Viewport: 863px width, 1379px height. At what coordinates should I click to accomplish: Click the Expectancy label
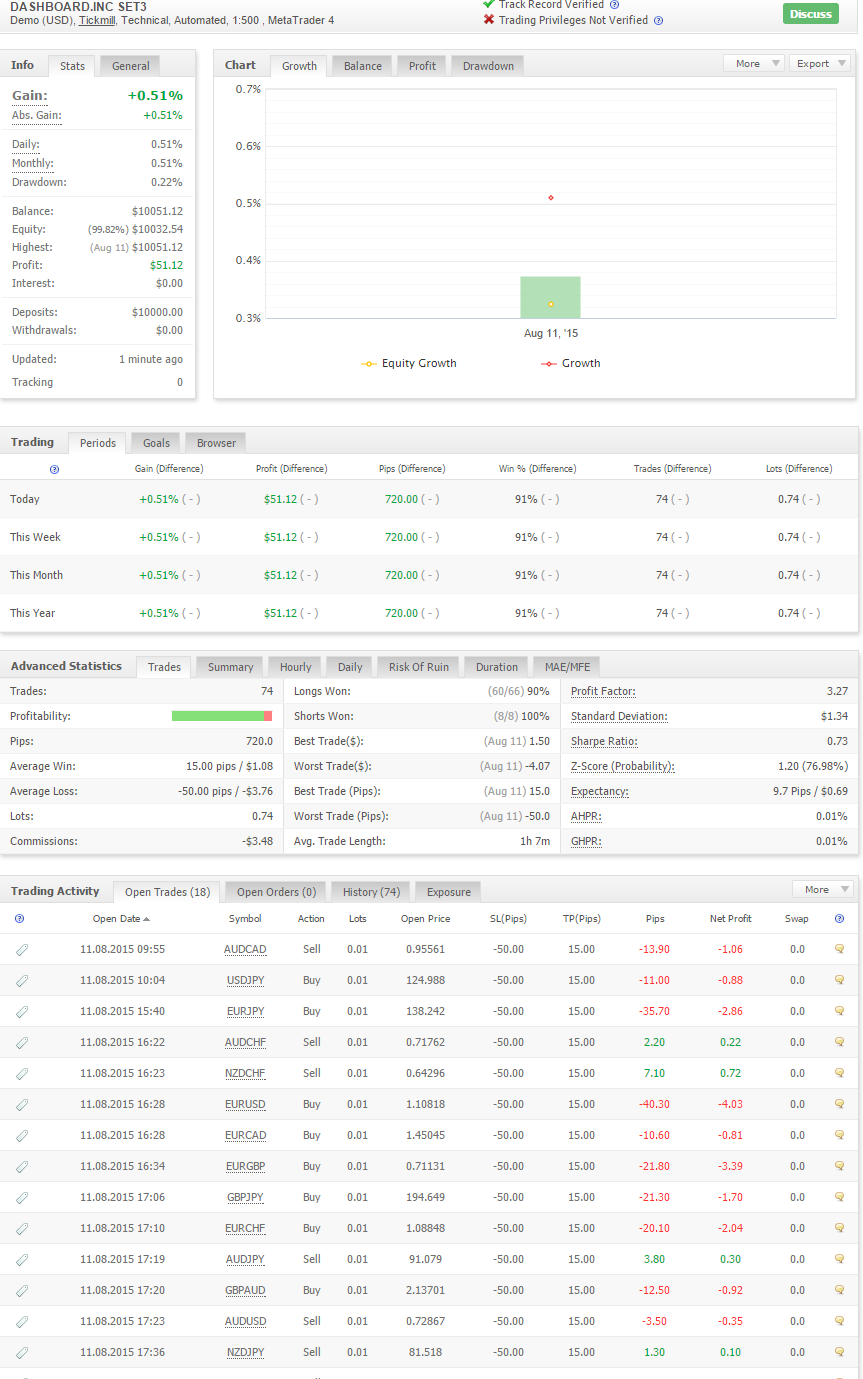[x=600, y=791]
